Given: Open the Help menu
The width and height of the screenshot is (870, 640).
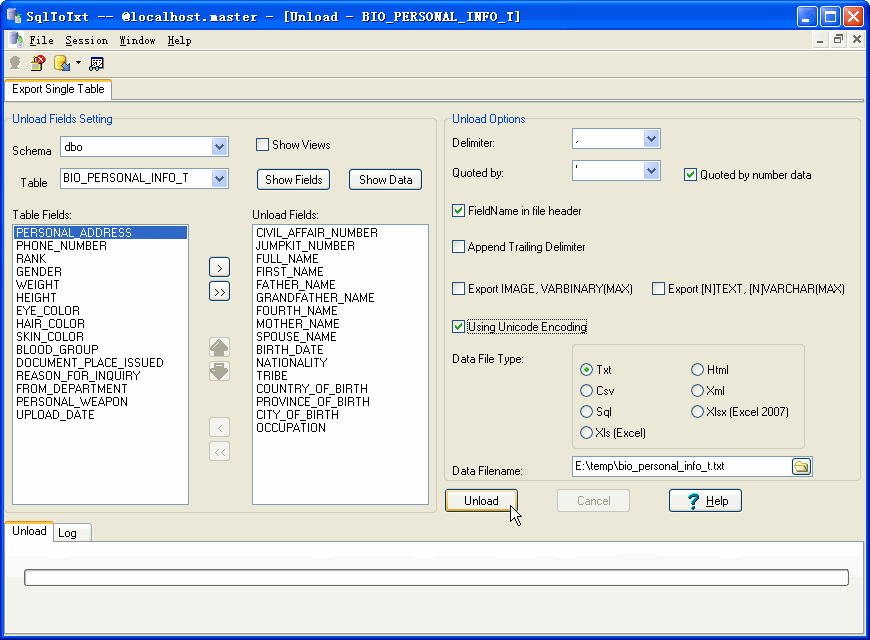Looking at the screenshot, I should [179, 41].
